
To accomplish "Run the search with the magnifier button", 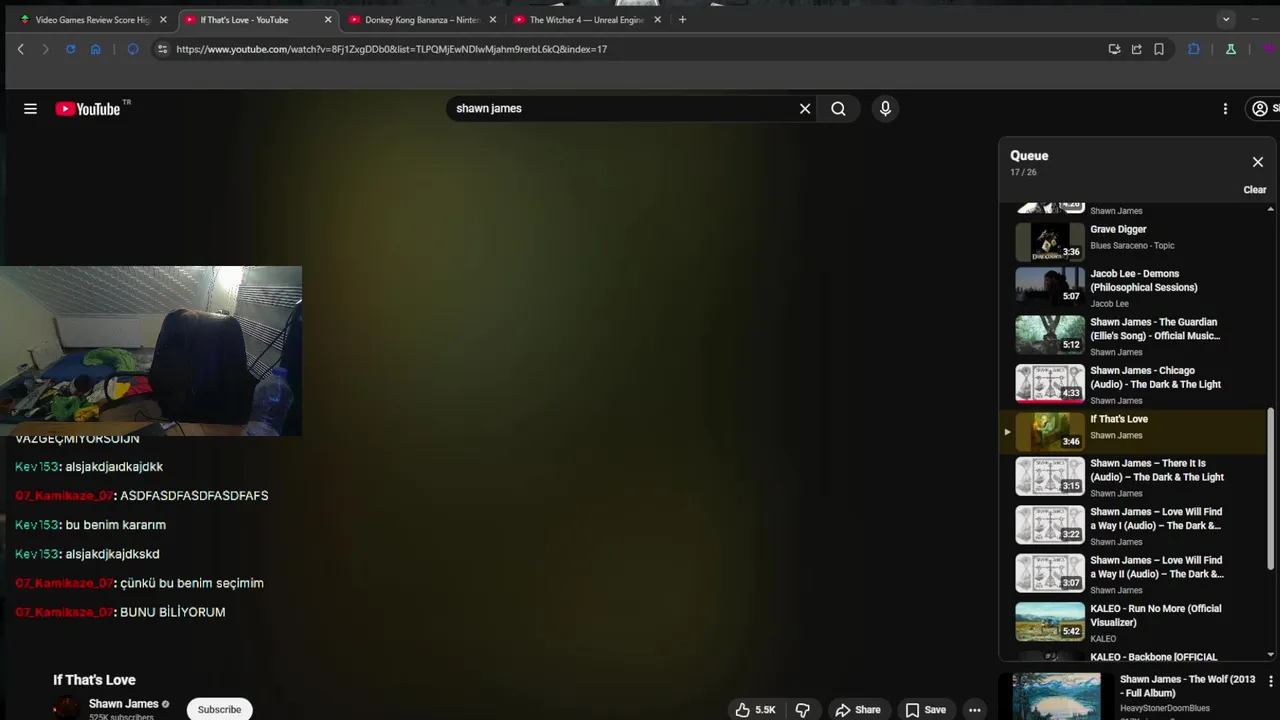I will point(838,108).
